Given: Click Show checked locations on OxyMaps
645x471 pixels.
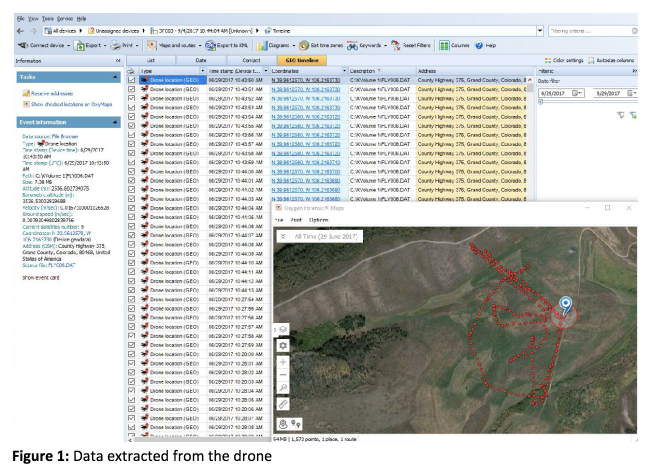Looking at the screenshot, I should [72, 104].
